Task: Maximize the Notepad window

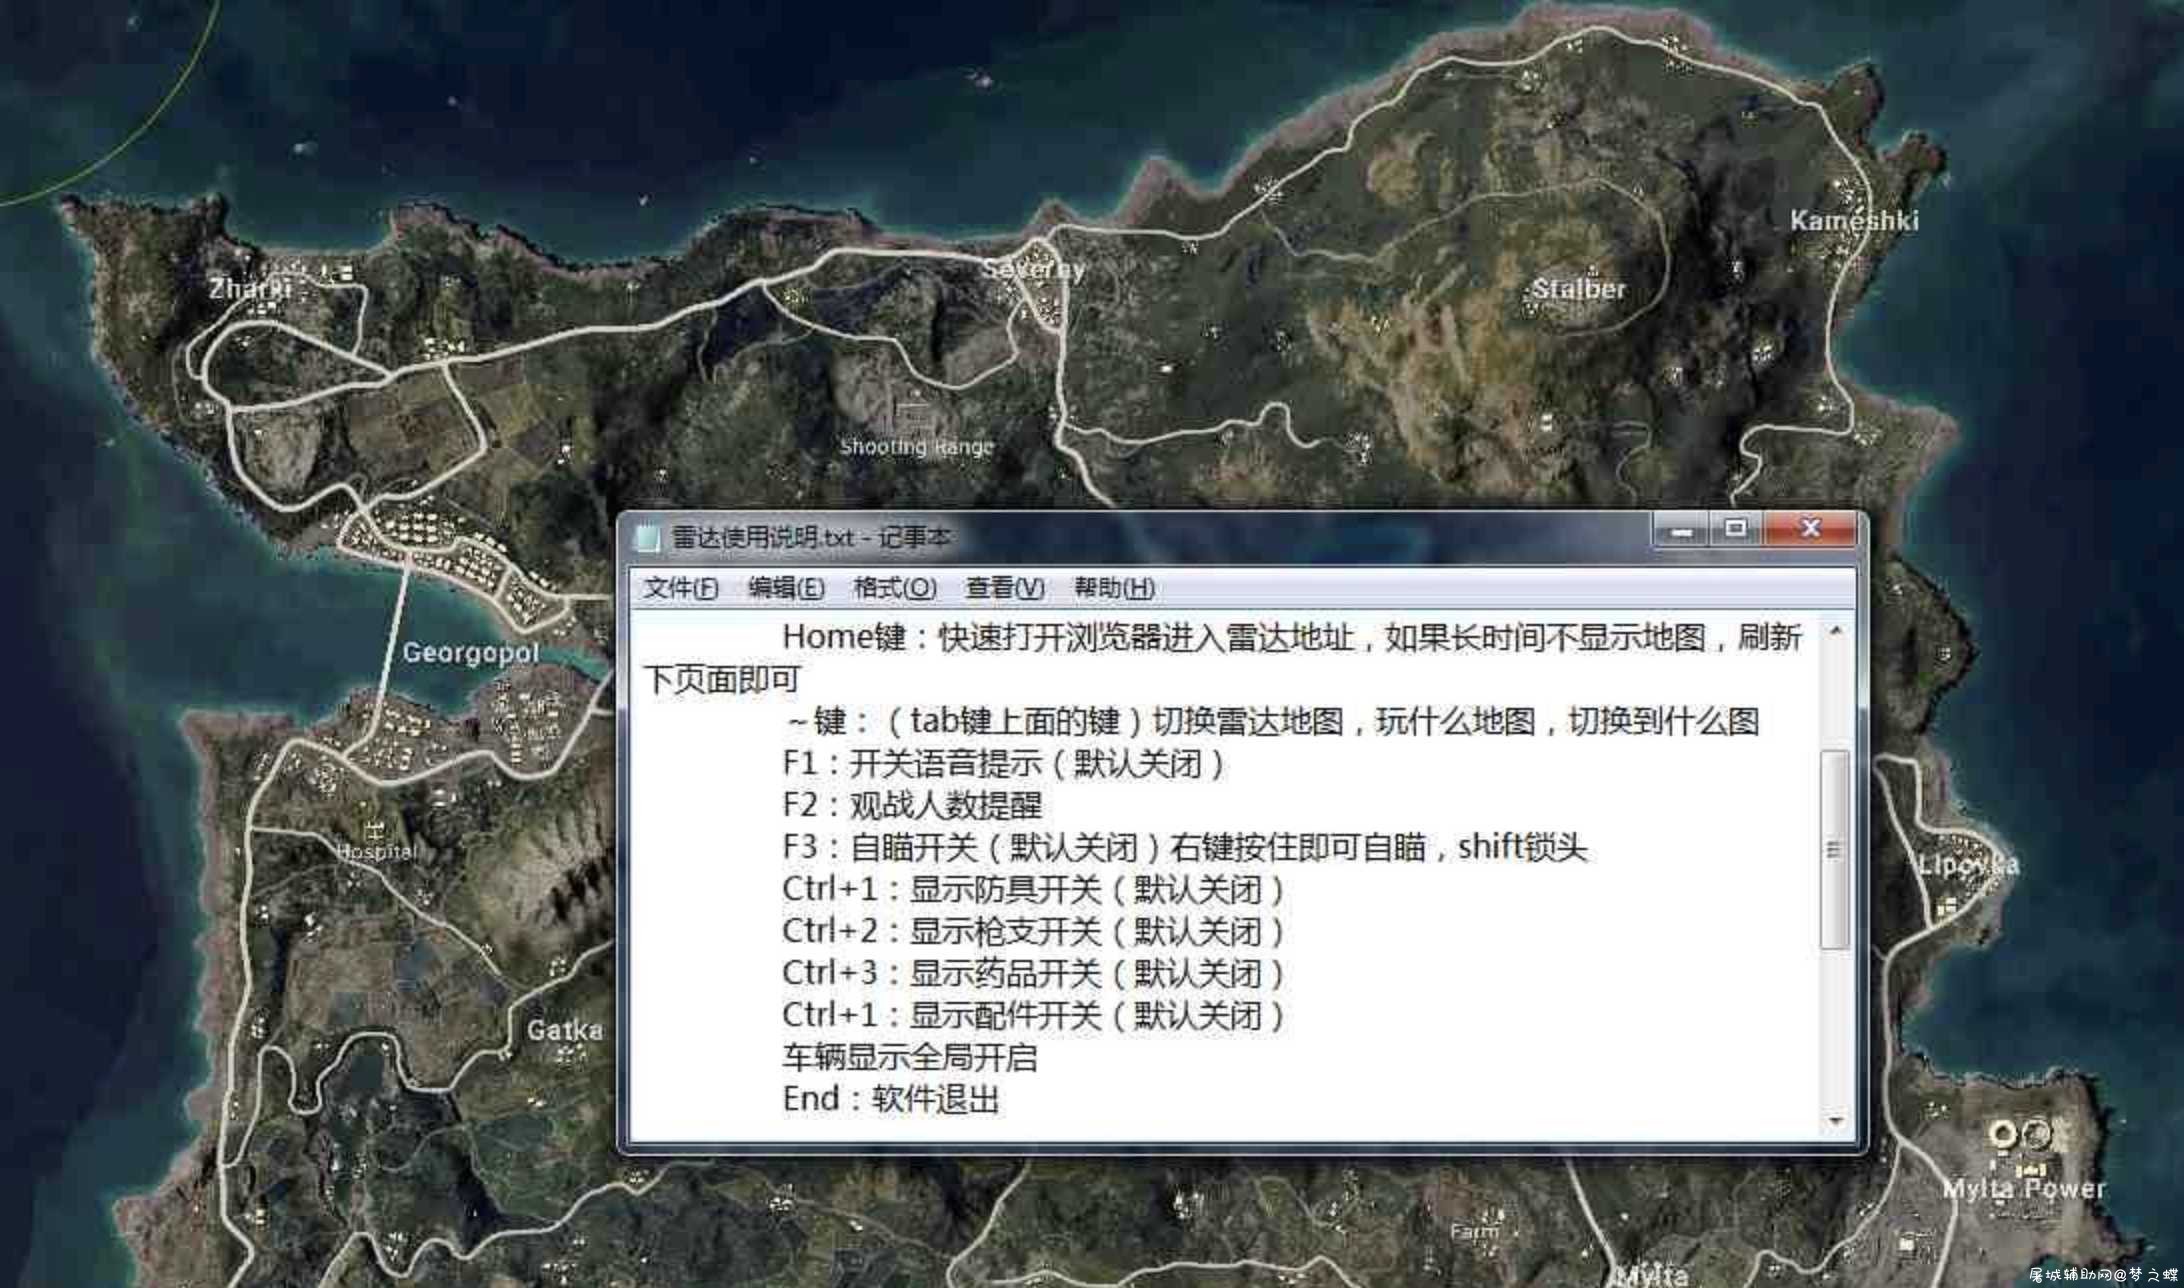Action: 1736,529
